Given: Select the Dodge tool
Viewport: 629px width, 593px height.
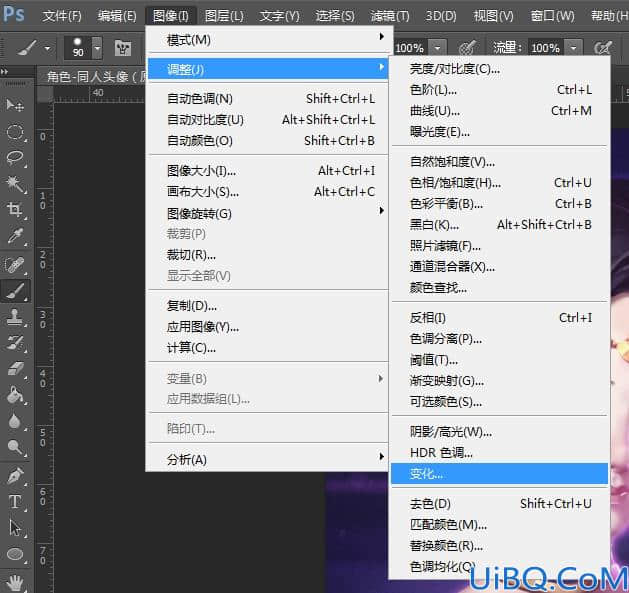Looking at the screenshot, I should click(15, 447).
